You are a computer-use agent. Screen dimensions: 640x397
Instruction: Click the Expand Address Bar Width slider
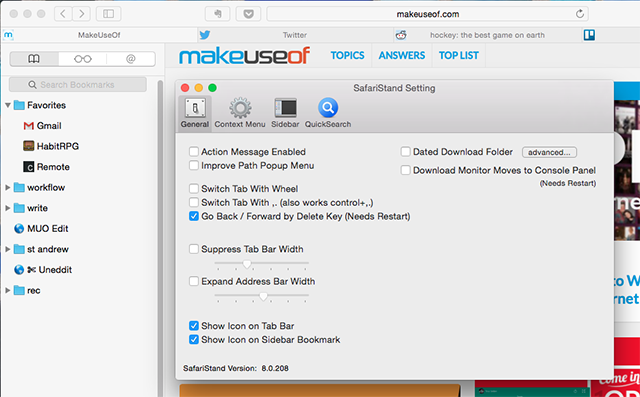click(x=262, y=297)
